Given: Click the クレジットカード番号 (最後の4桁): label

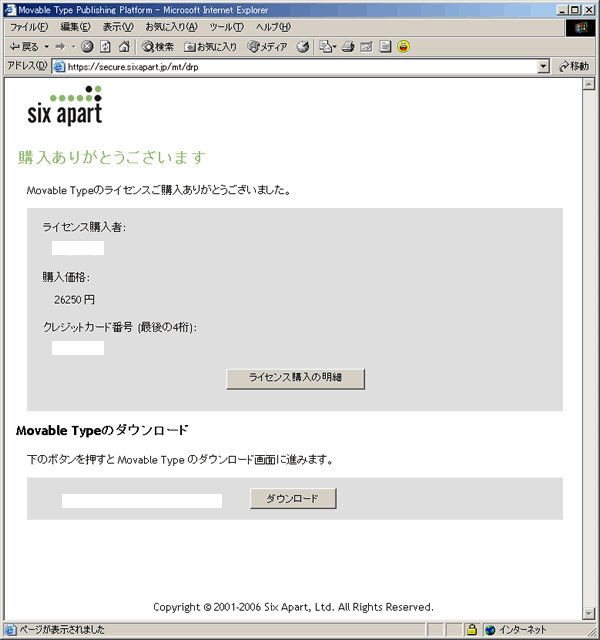Looking at the screenshot, I should click(120, 327).
